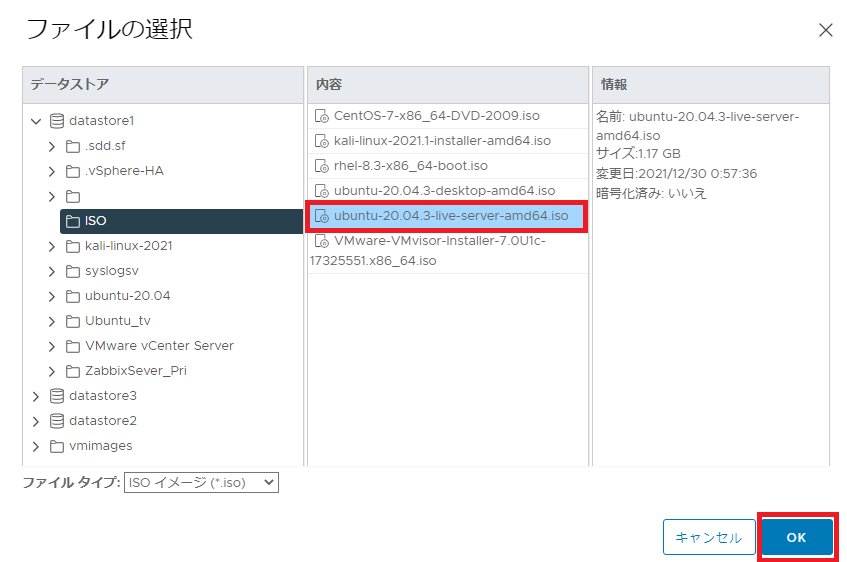Expand the ZabbixSever_Pri folder
The image size is (847, 562).
point(51,371)
